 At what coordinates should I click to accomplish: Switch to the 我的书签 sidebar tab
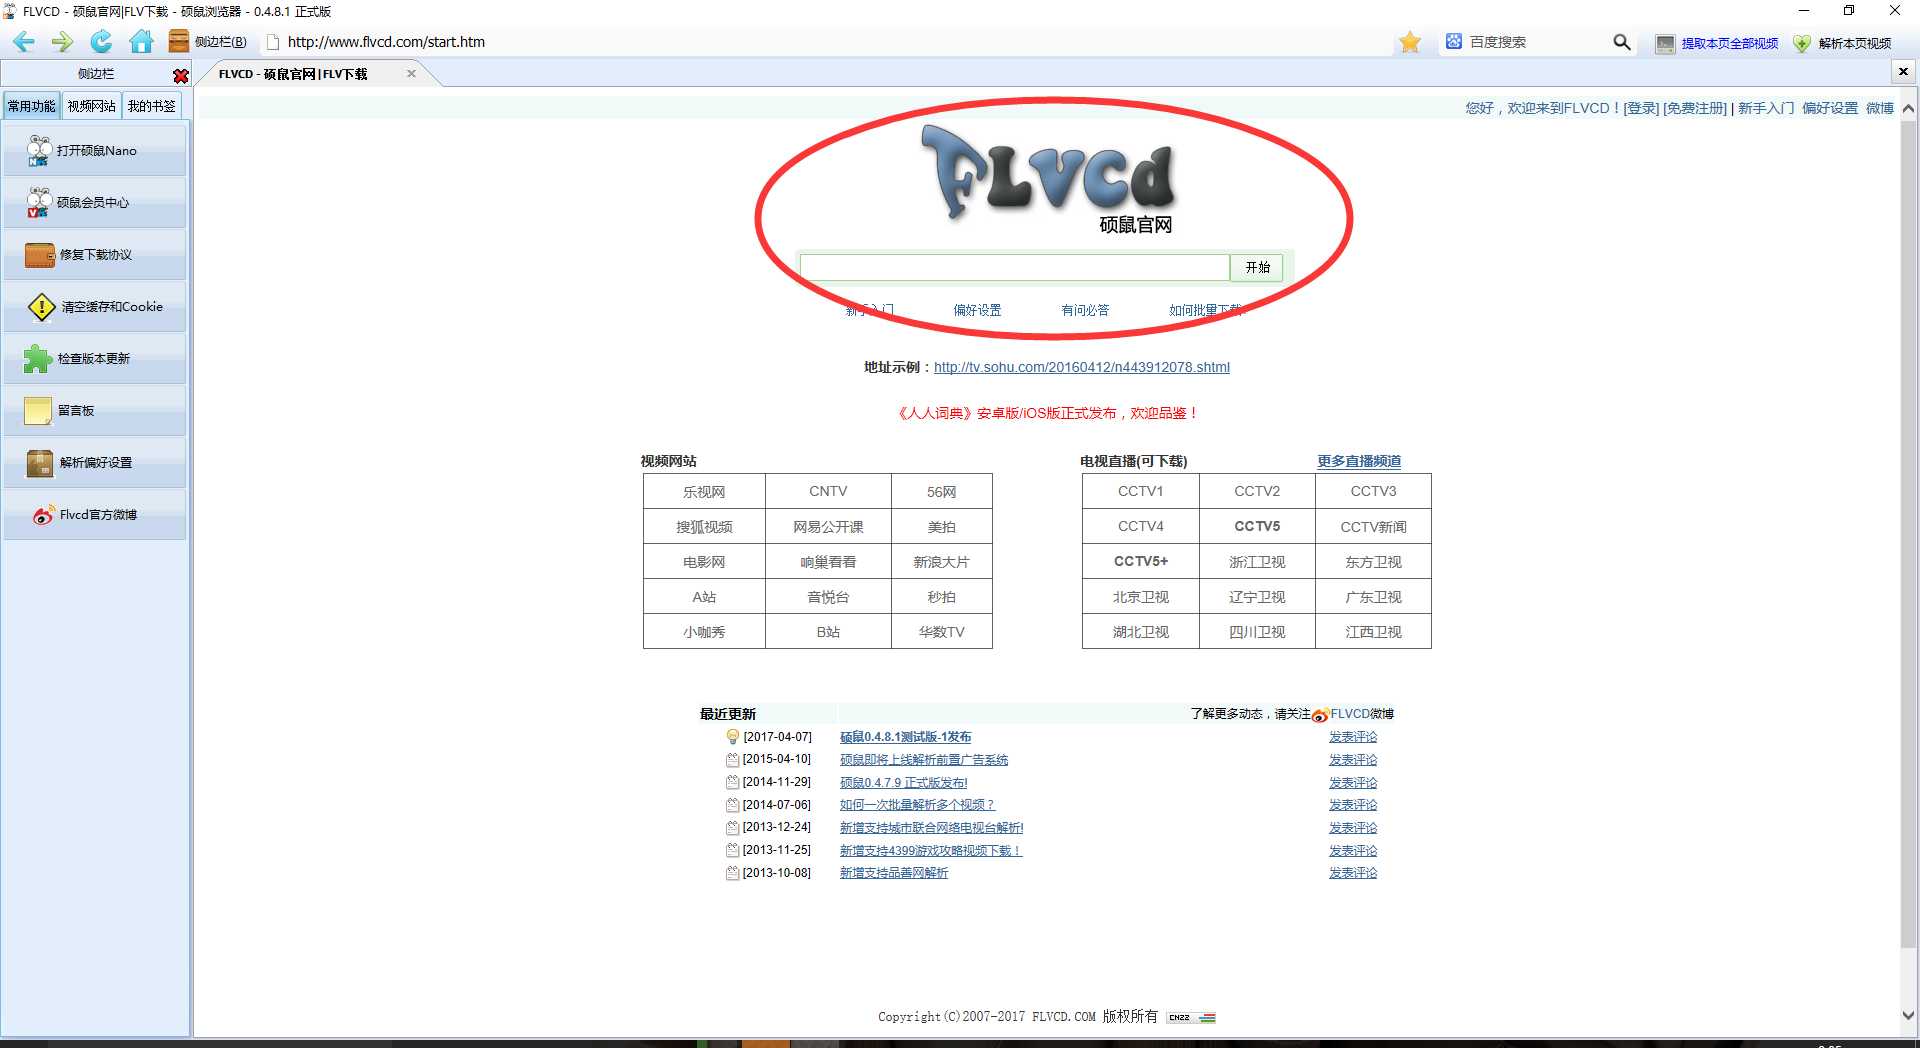151,106
